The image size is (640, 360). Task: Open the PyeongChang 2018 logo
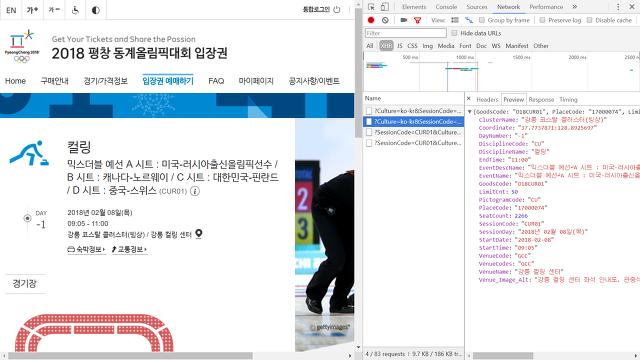point(22,46)
